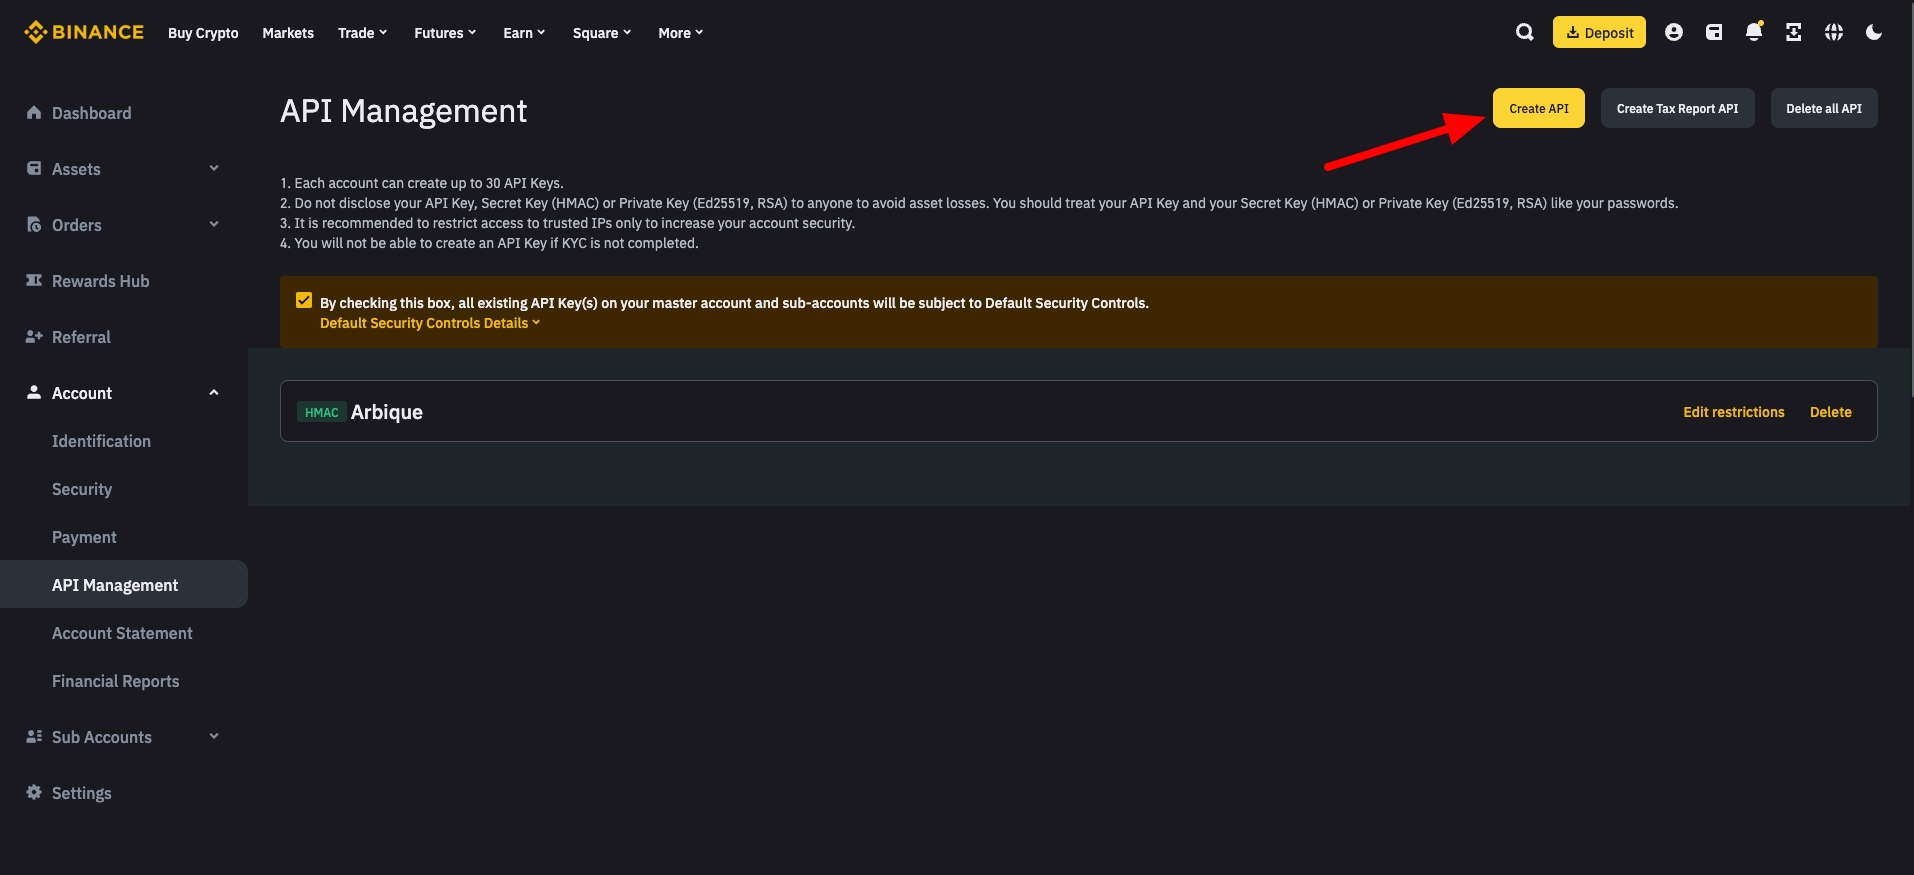Screen dimensions: 1914x875
Task: Click the Create API button
Action: click(x=1538, y=108)
